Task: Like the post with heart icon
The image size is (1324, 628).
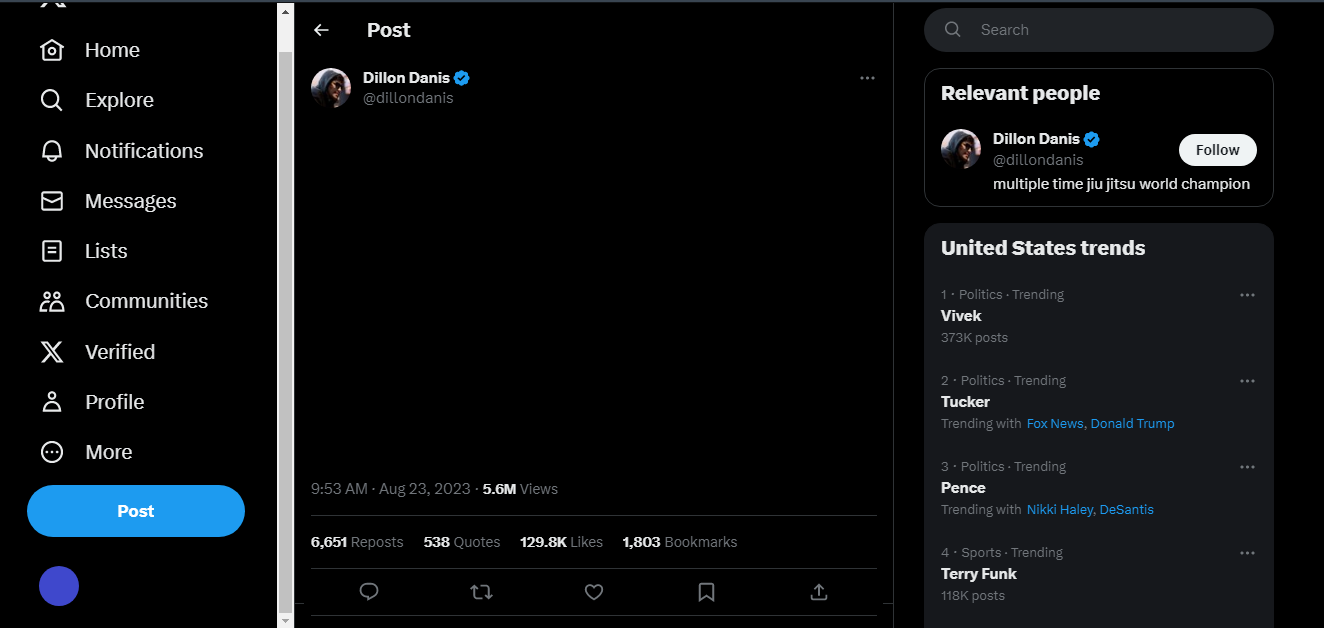Action: pyautogui.click(x=594, y=592)
